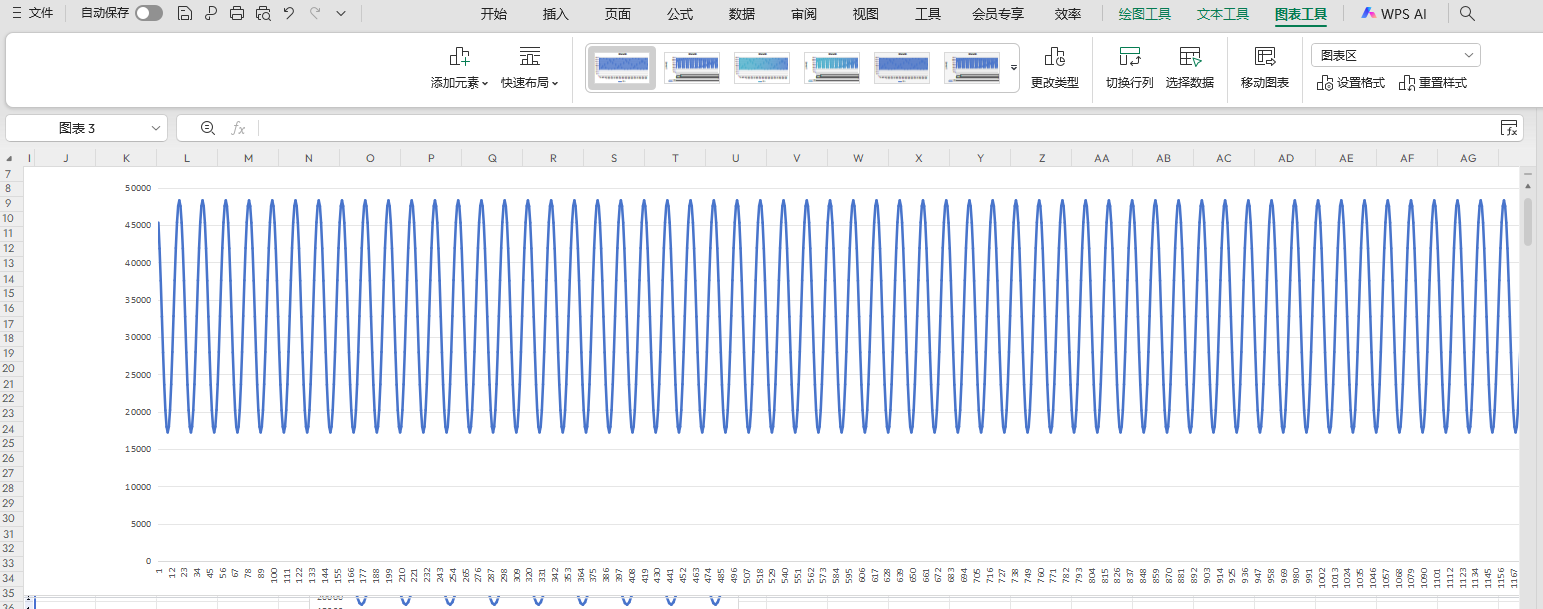Select the second chart style thumbnail
This screenshot has width=1543, height=609.
pyautogui.click(x=692, y=68)
